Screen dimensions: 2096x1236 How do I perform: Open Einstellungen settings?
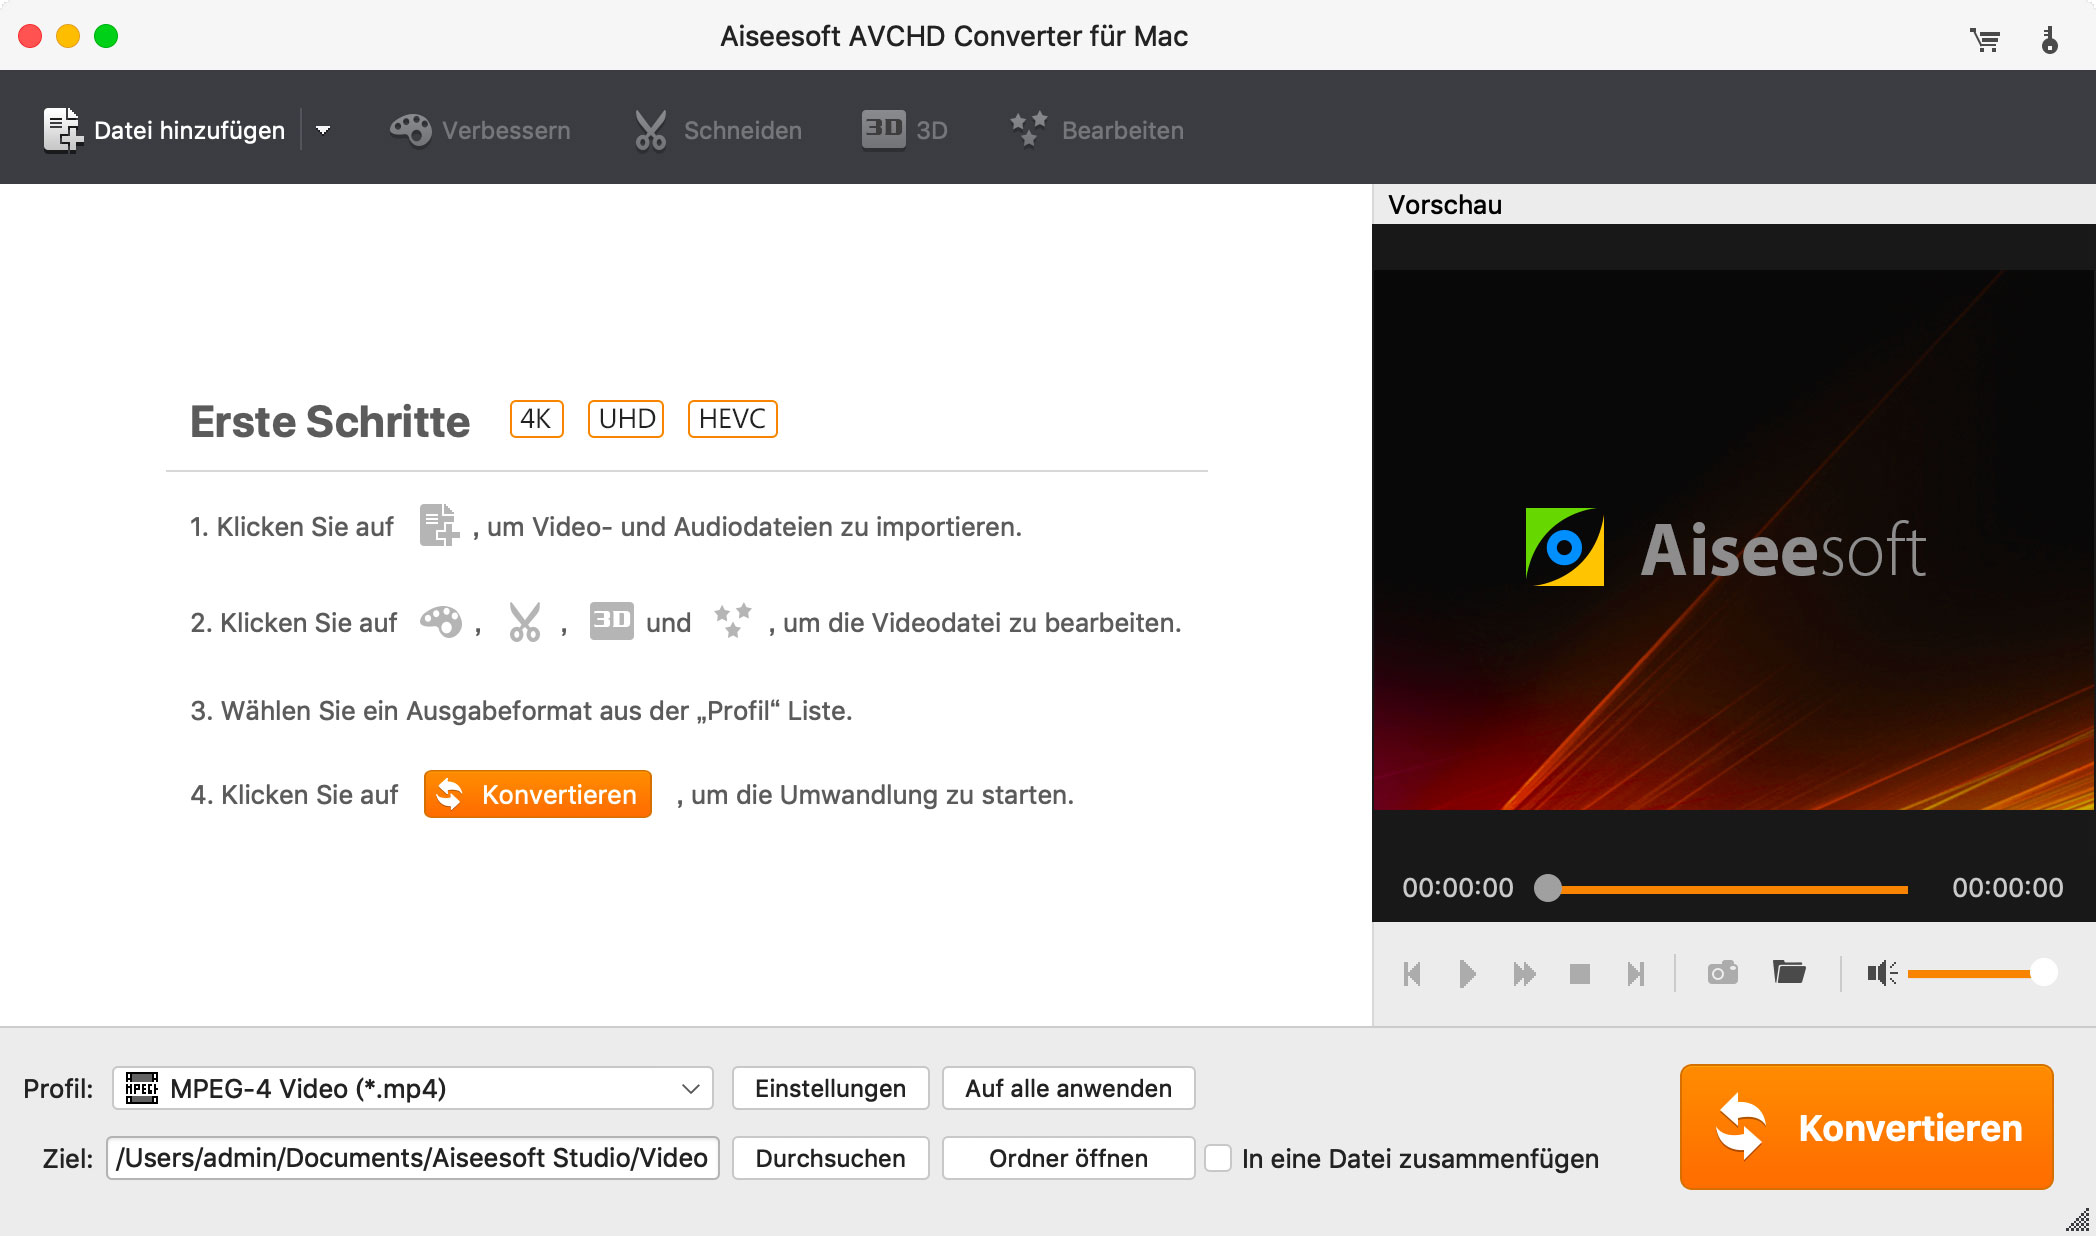coord(830,1088)
